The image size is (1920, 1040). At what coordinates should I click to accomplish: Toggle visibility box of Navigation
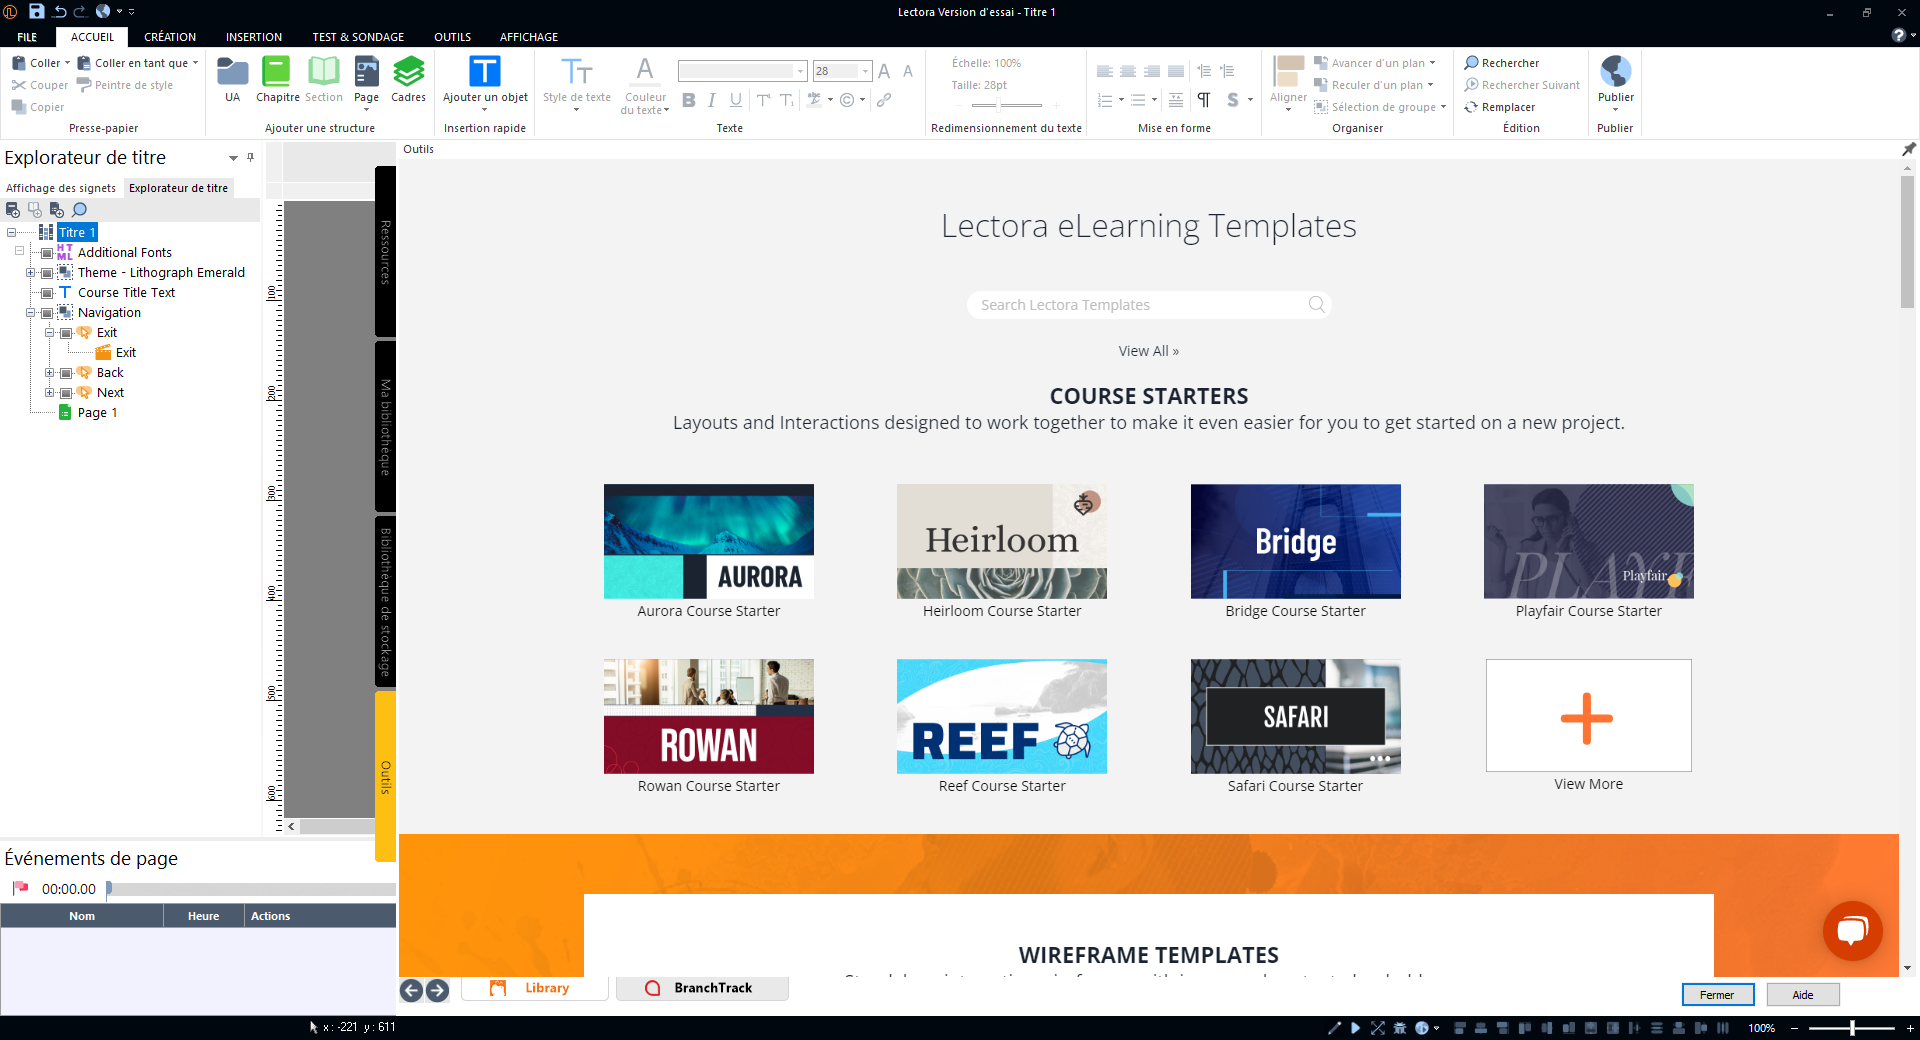47,313
